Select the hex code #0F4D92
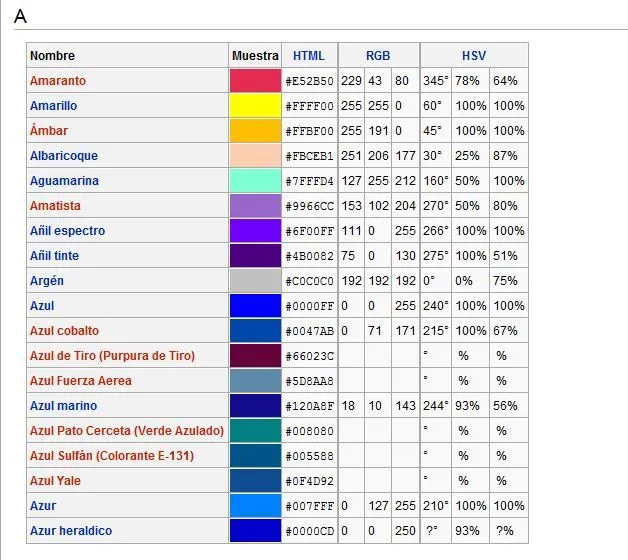The image size is (628, 560). coord(309,481)
